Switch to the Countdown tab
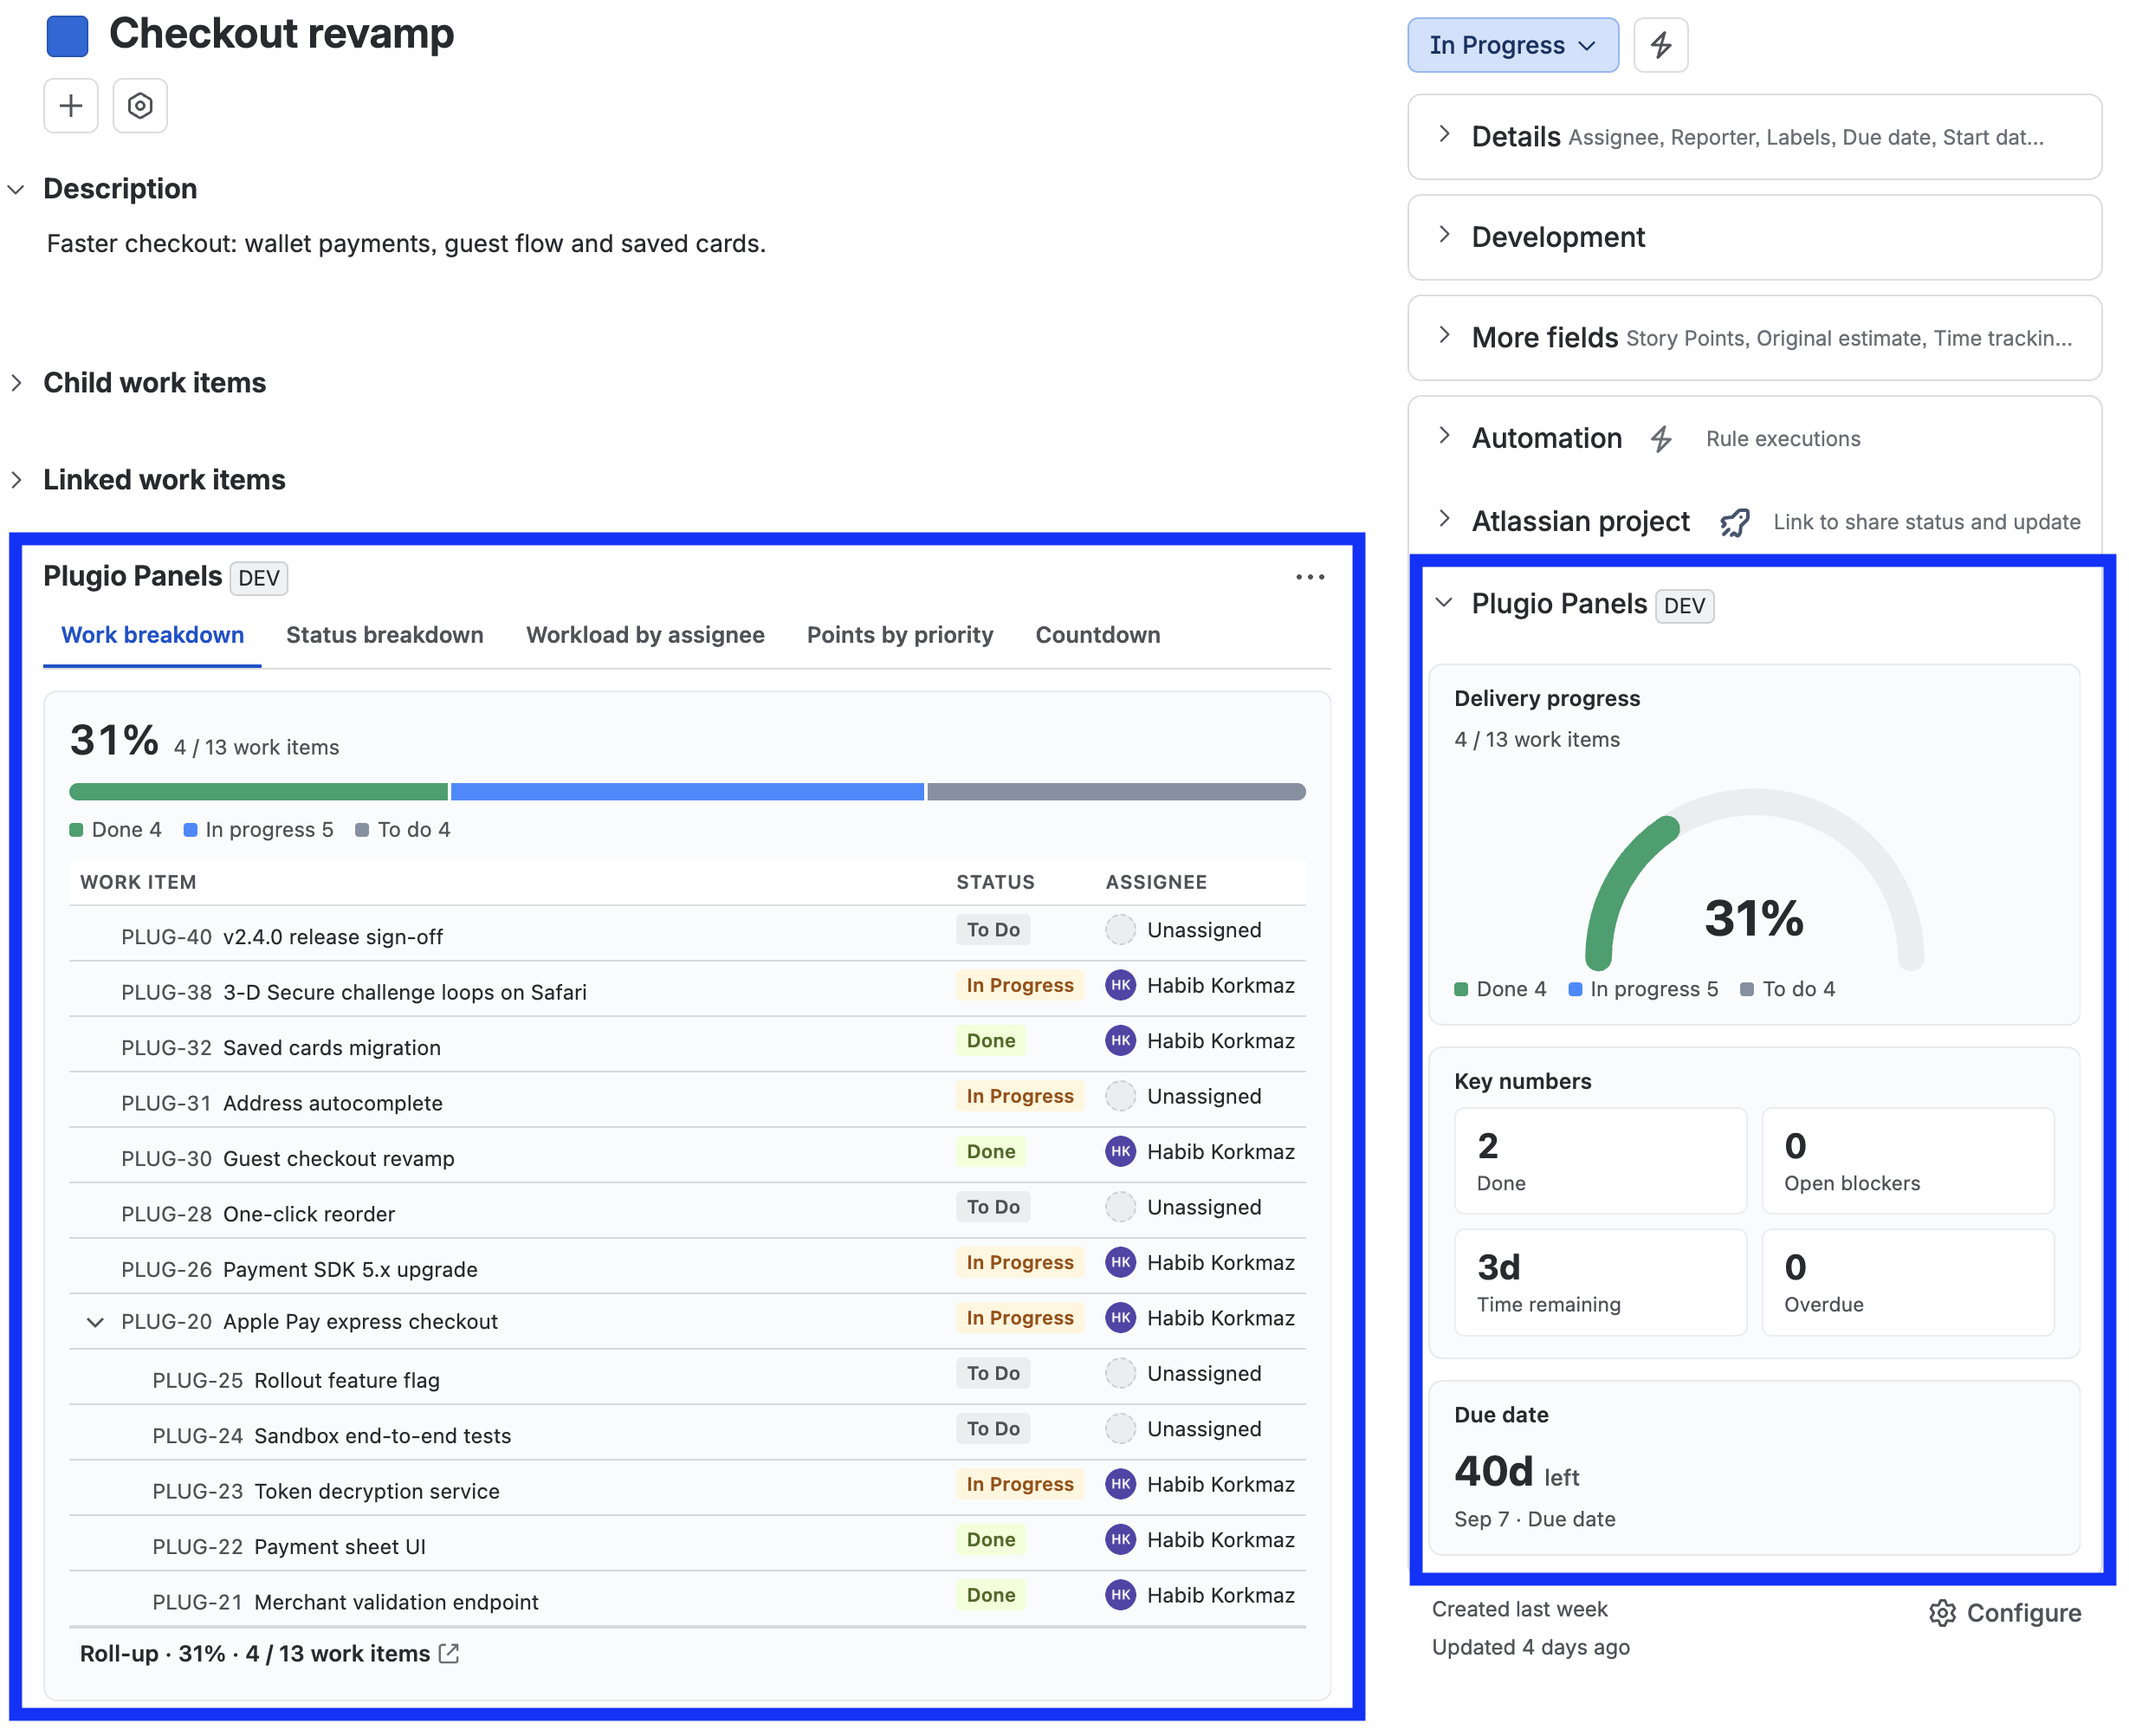 point(1097,635)
